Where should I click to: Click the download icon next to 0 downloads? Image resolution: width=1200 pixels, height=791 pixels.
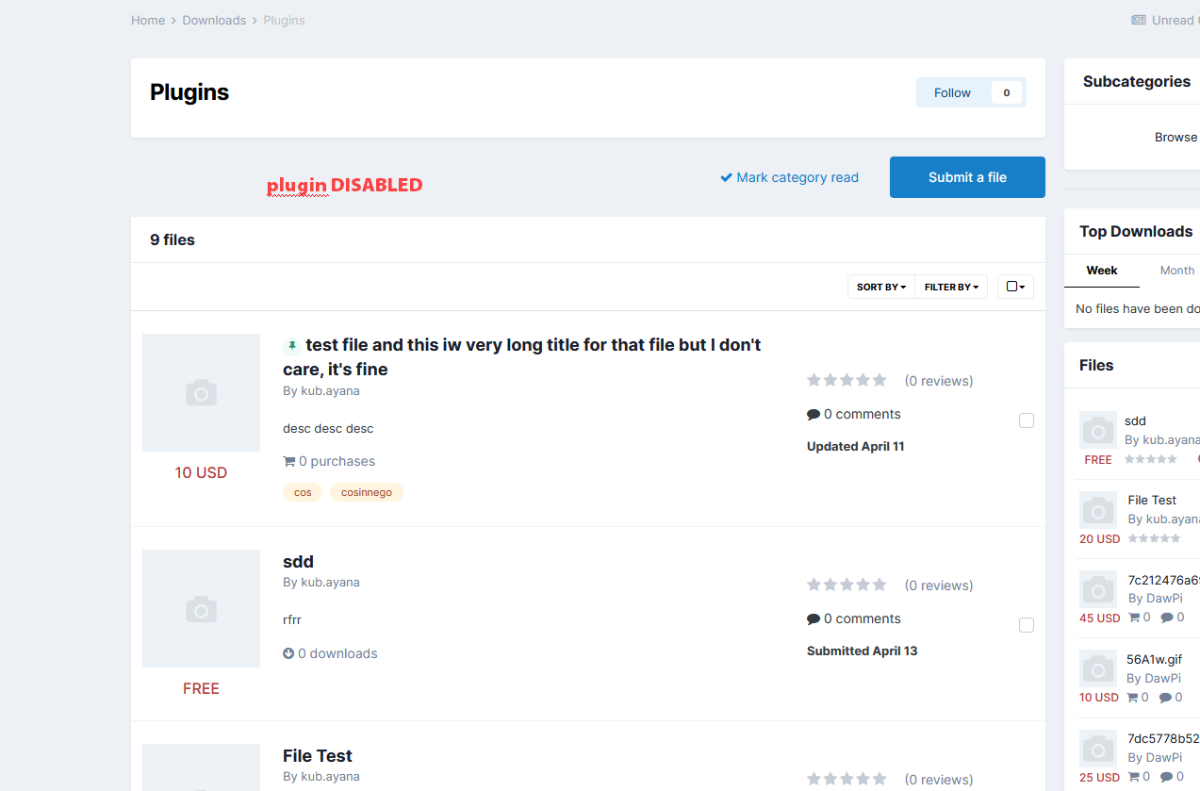point(289,654)
